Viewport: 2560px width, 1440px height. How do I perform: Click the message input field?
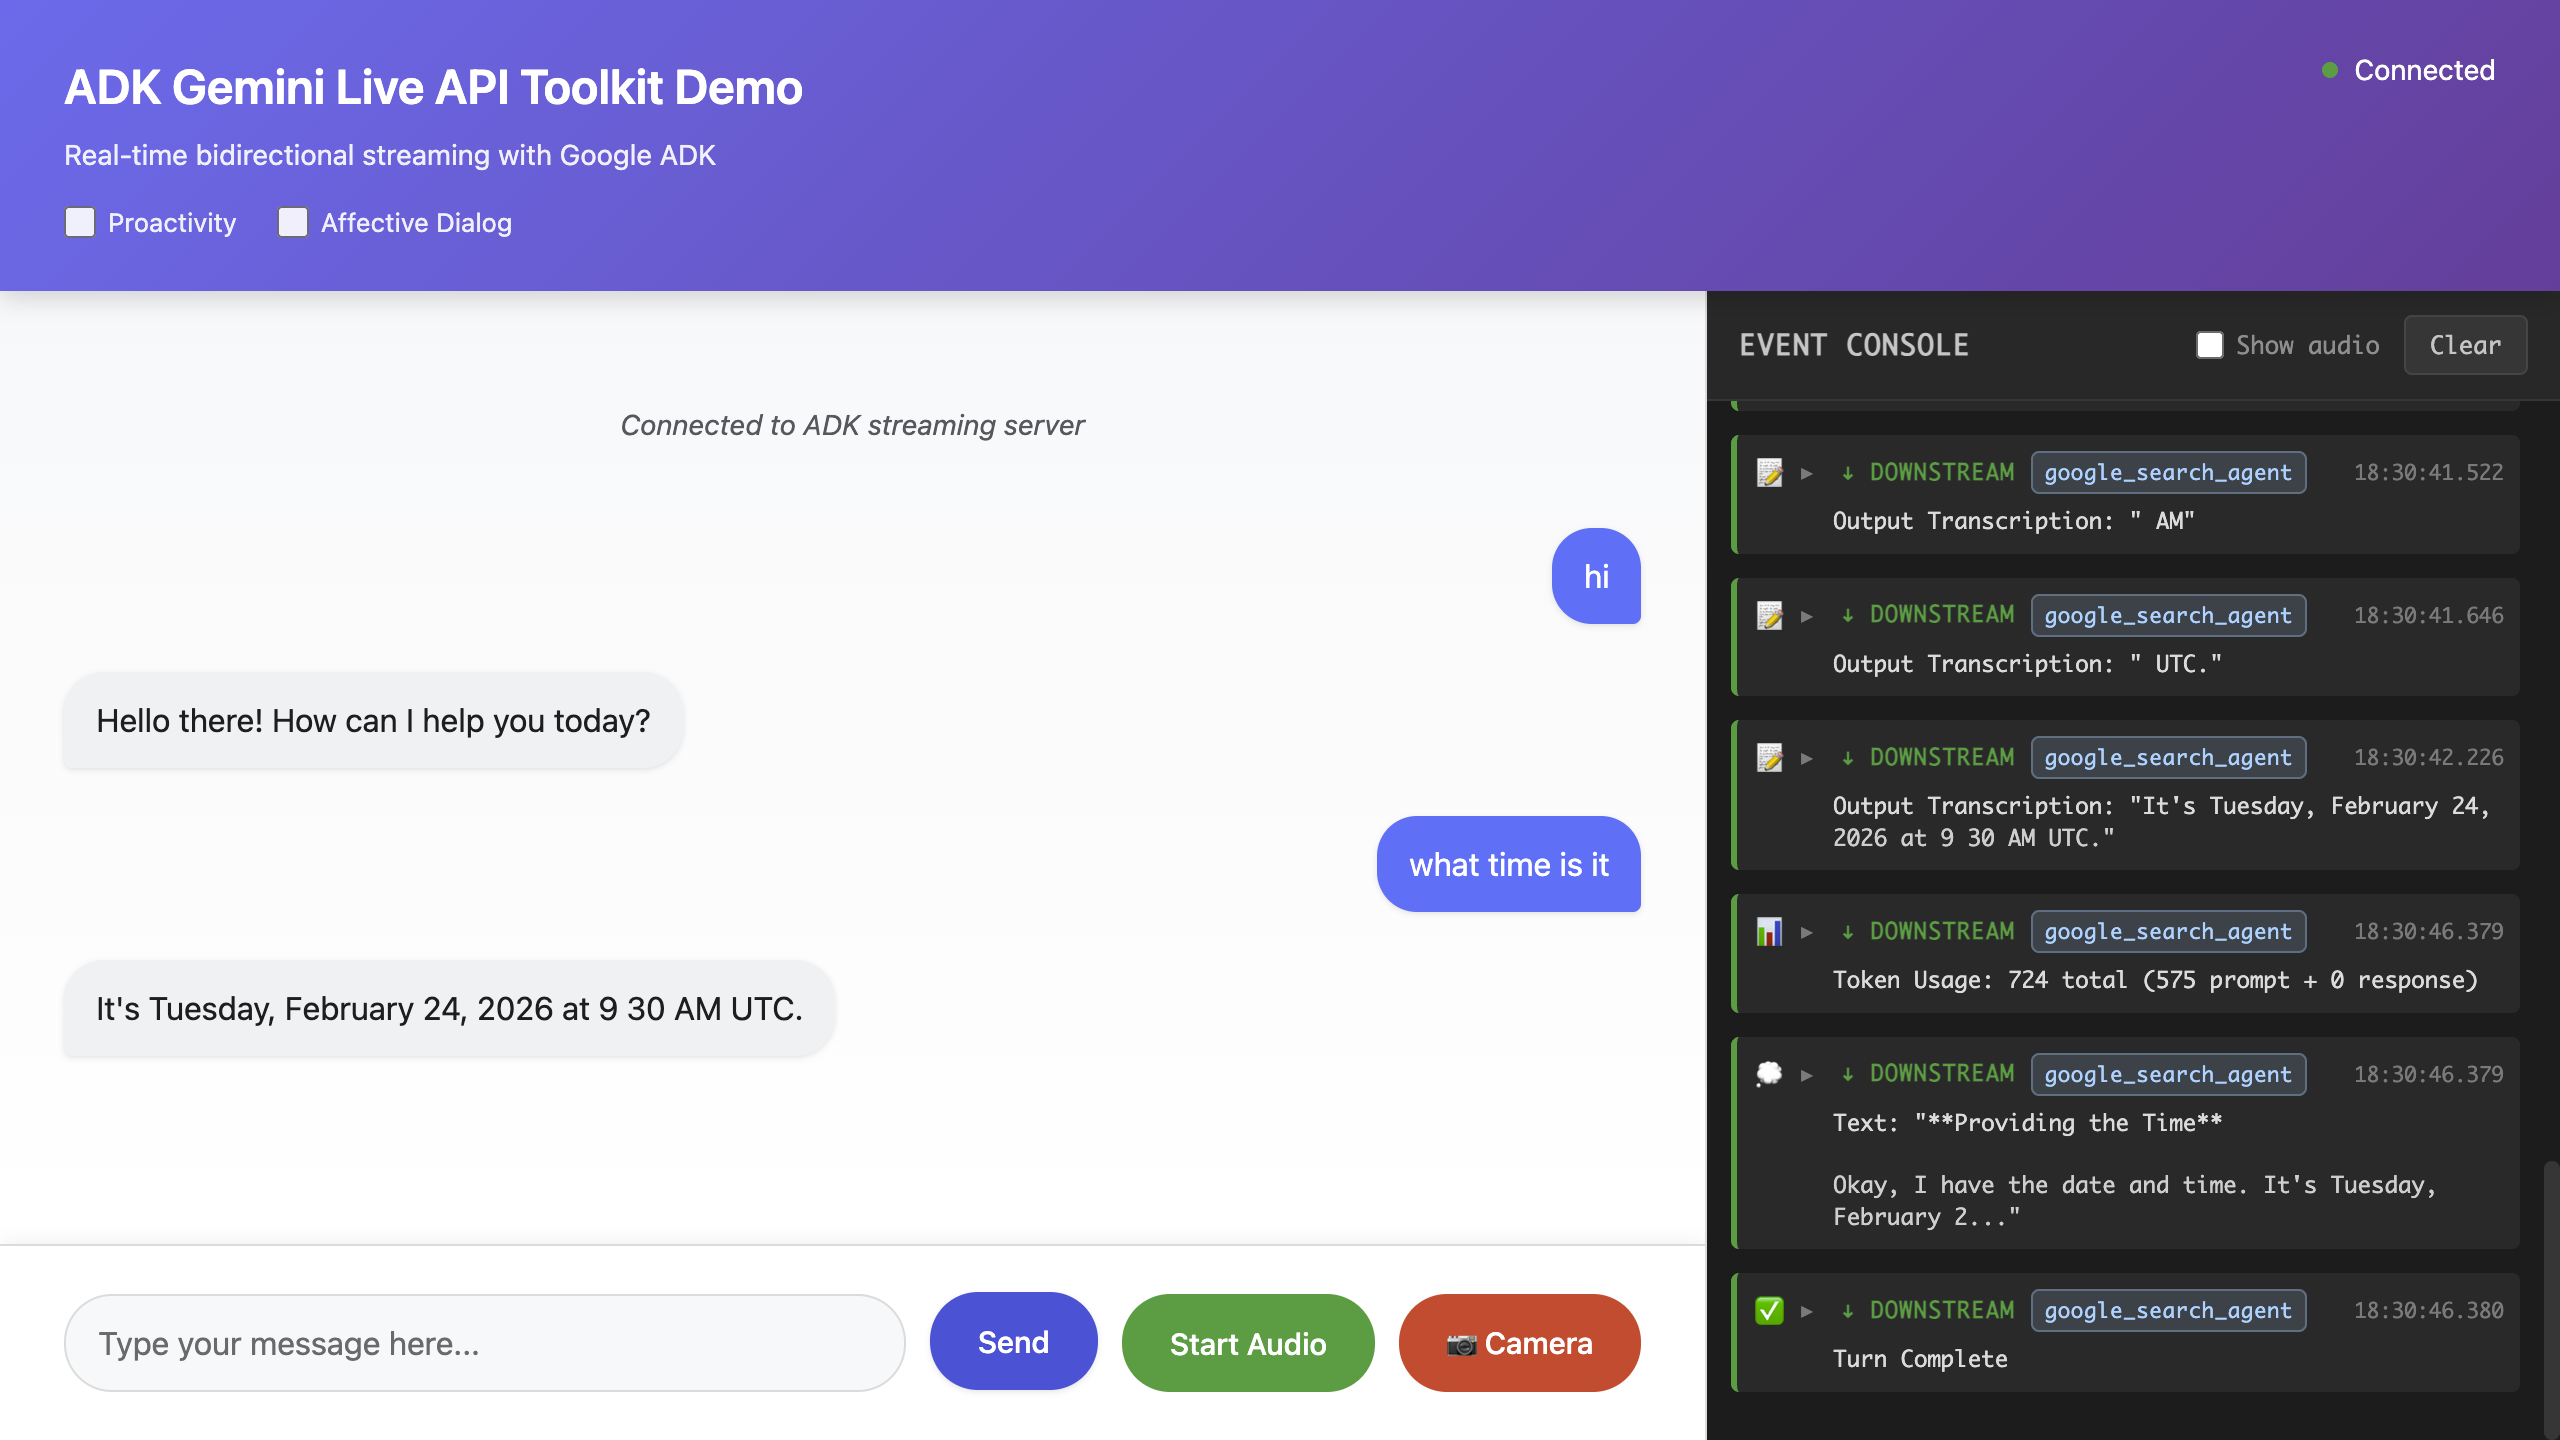tap(484, 1343)
